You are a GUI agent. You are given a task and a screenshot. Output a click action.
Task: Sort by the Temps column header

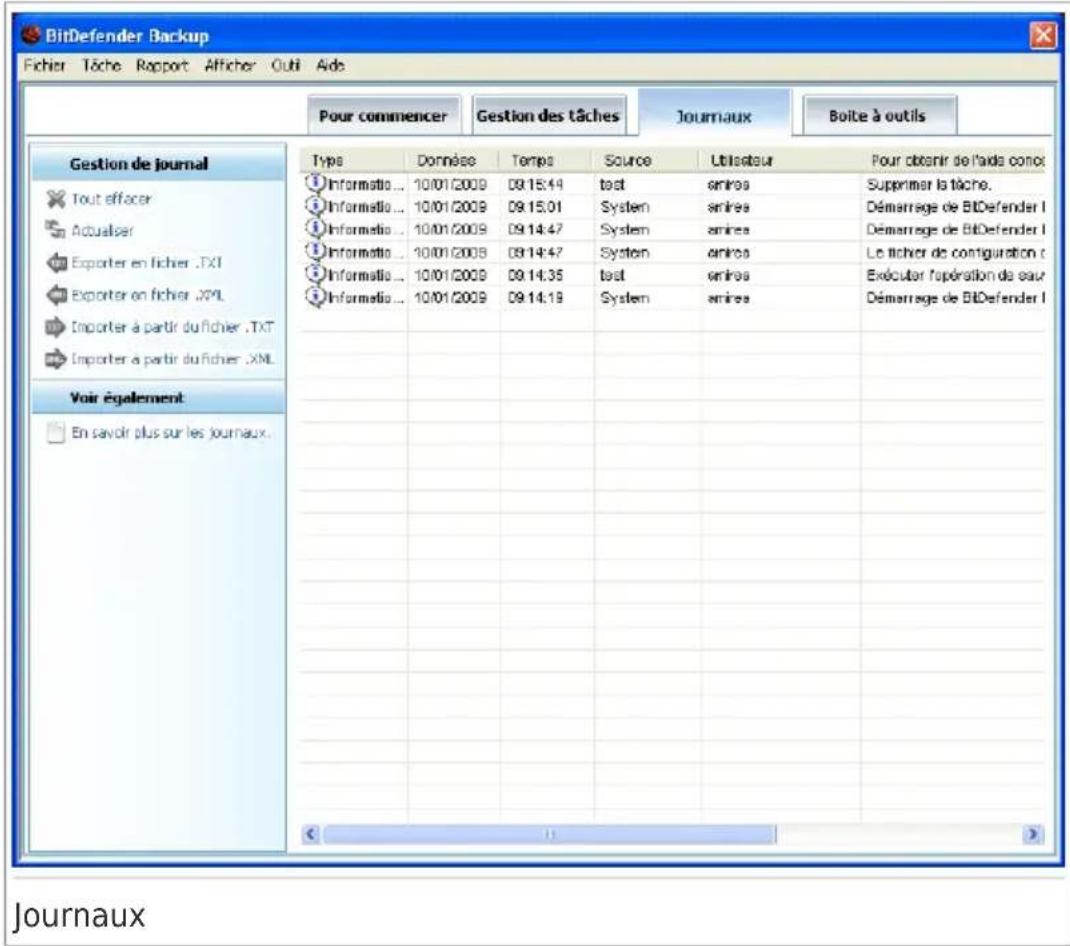[545, 160]
